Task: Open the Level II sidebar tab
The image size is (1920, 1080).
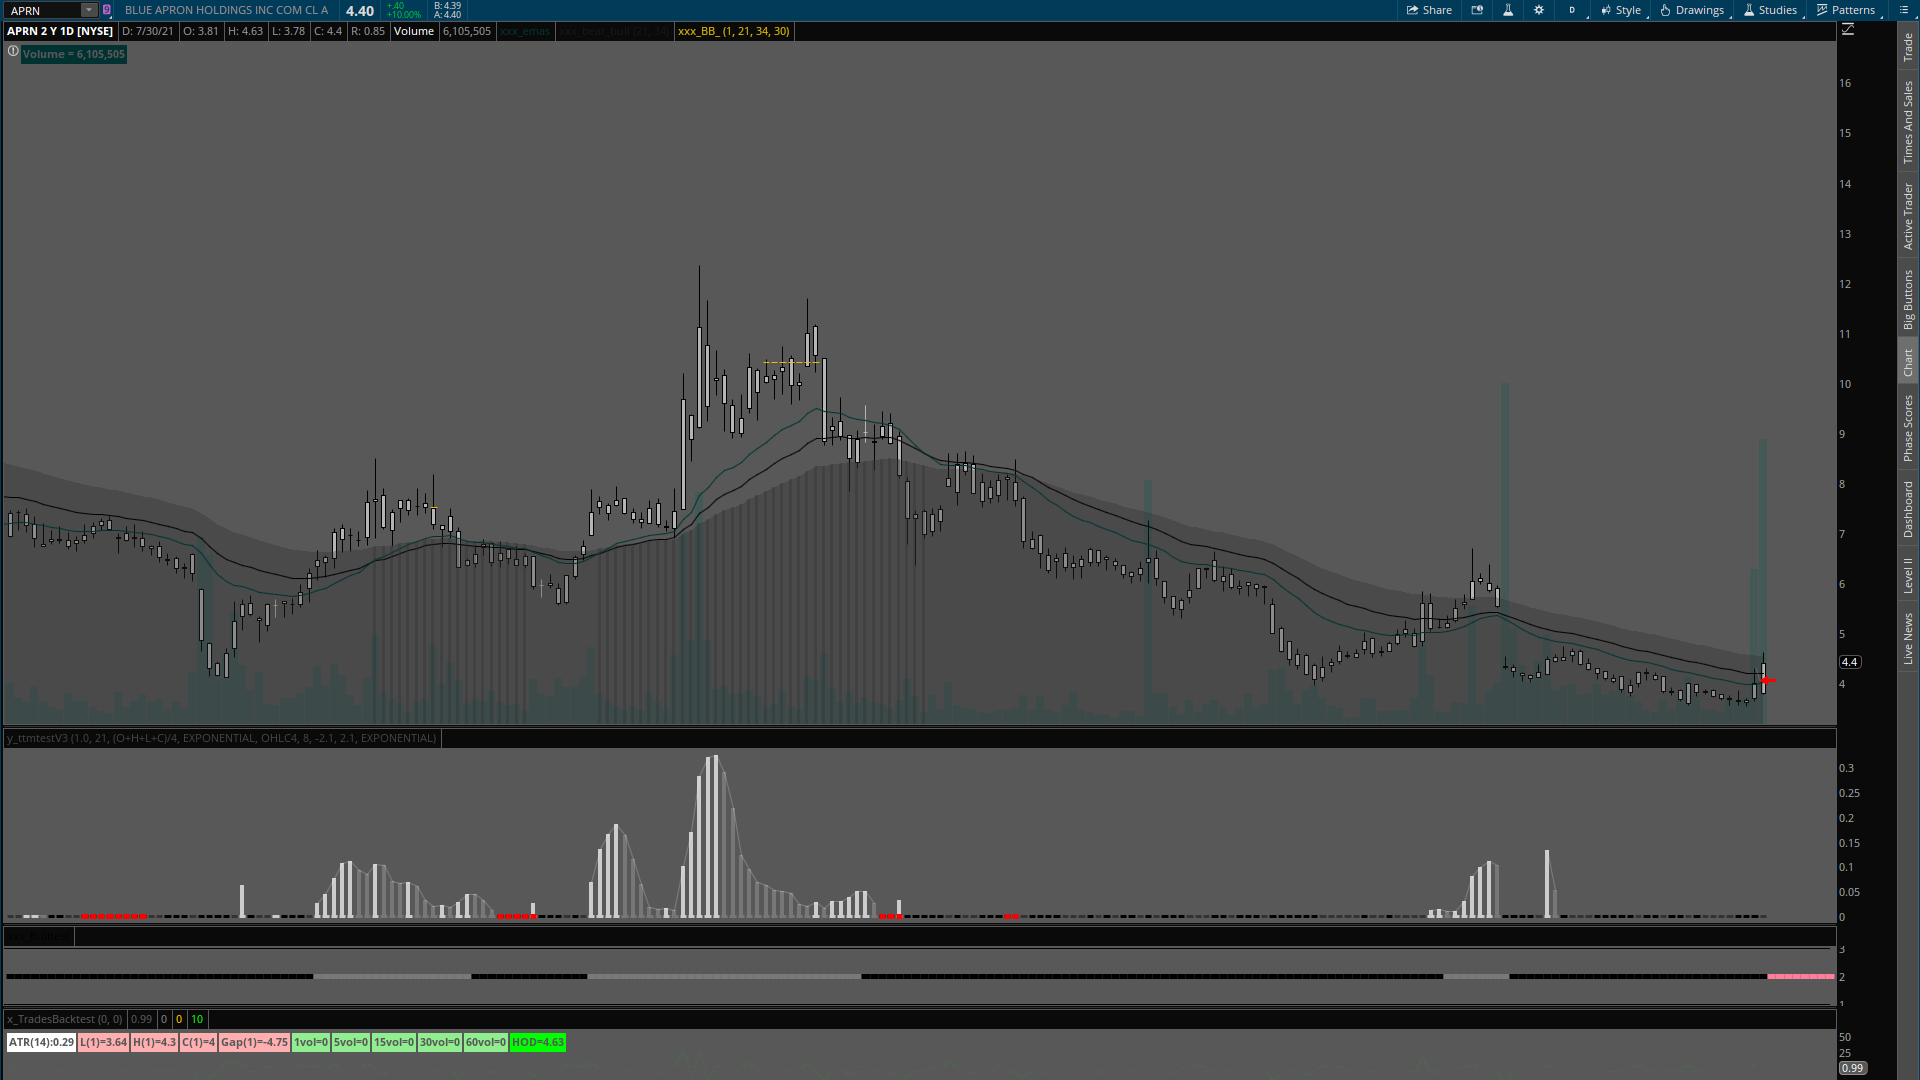Action: [1908, 576]
